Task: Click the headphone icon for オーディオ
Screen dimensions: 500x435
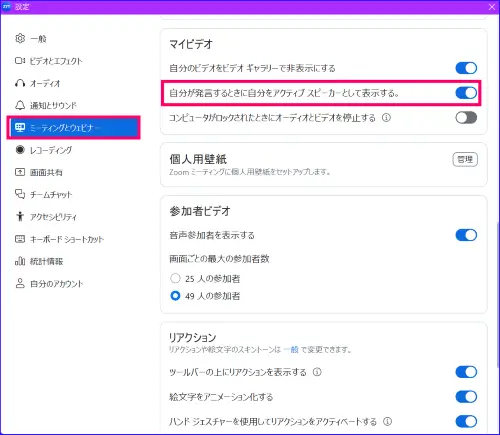Action: 20,83
